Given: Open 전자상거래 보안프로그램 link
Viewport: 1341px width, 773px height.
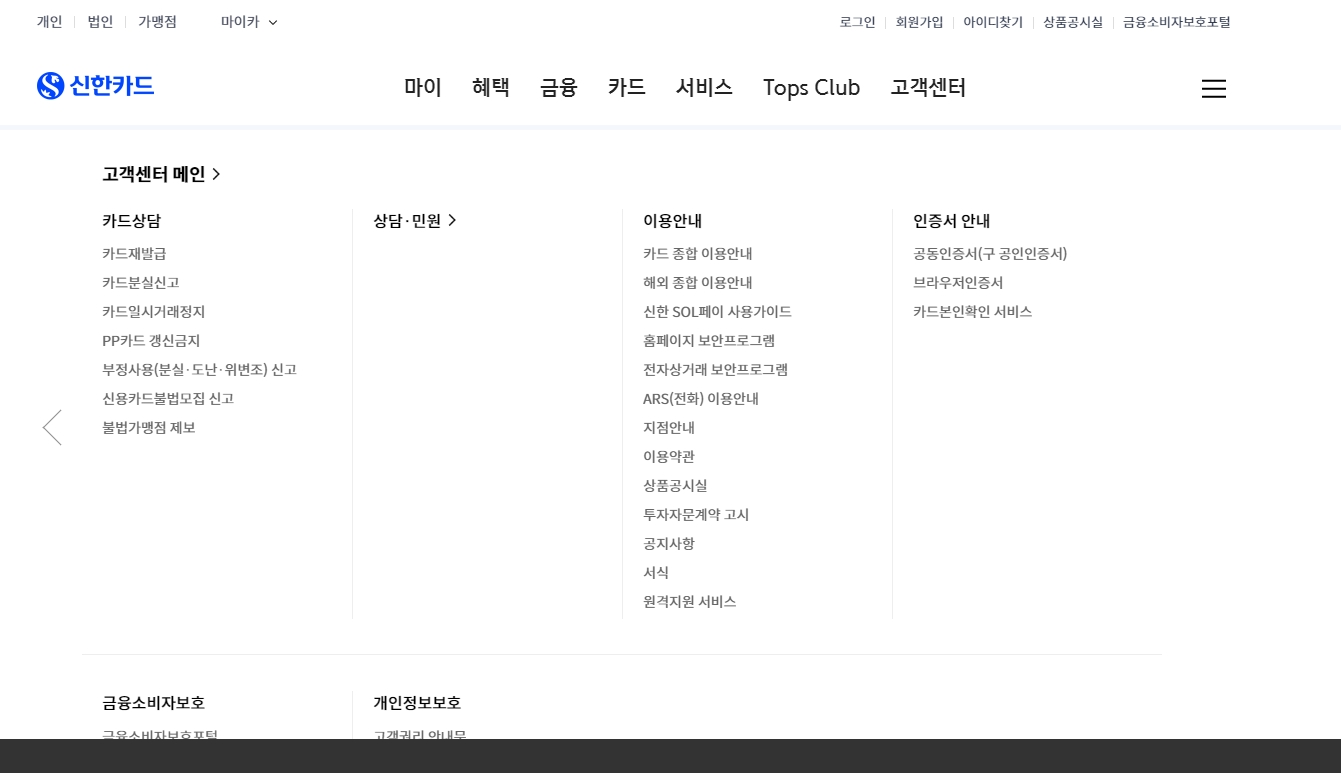Looking at the screenshot, I should 715,370.
